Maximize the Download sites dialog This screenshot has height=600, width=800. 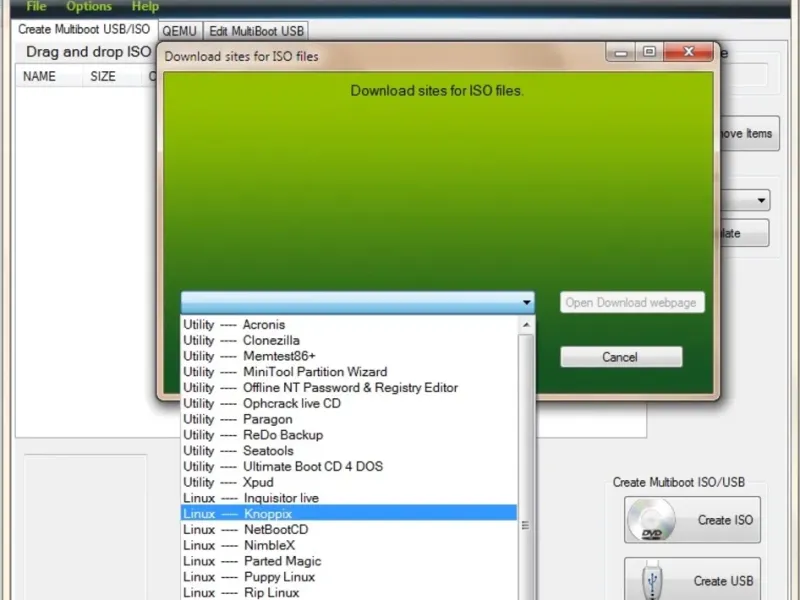[649, 52]
